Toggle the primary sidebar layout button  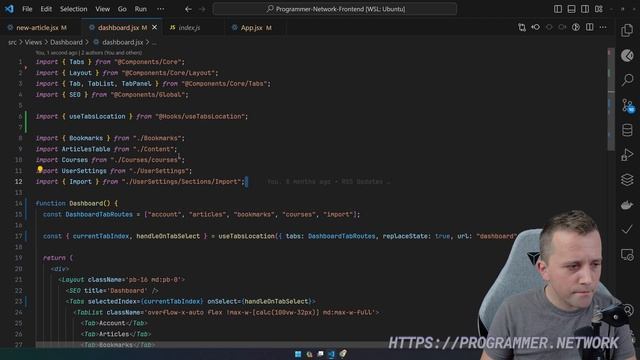point(558,9)
